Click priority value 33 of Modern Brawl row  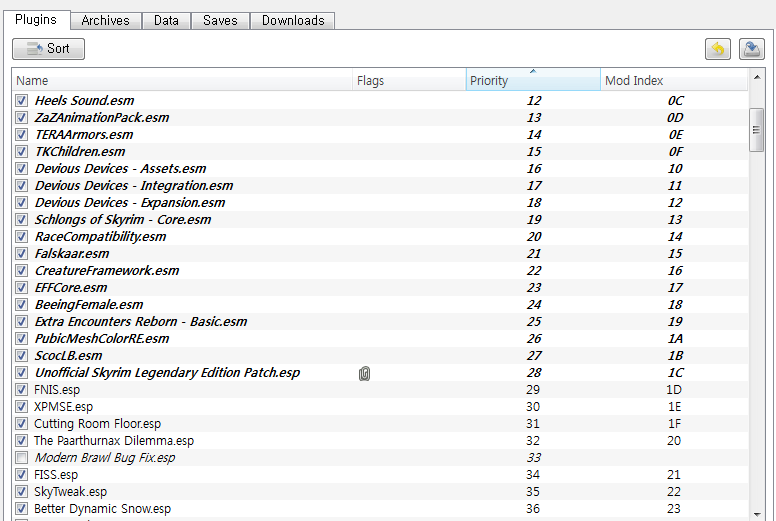tap(534, 458)
